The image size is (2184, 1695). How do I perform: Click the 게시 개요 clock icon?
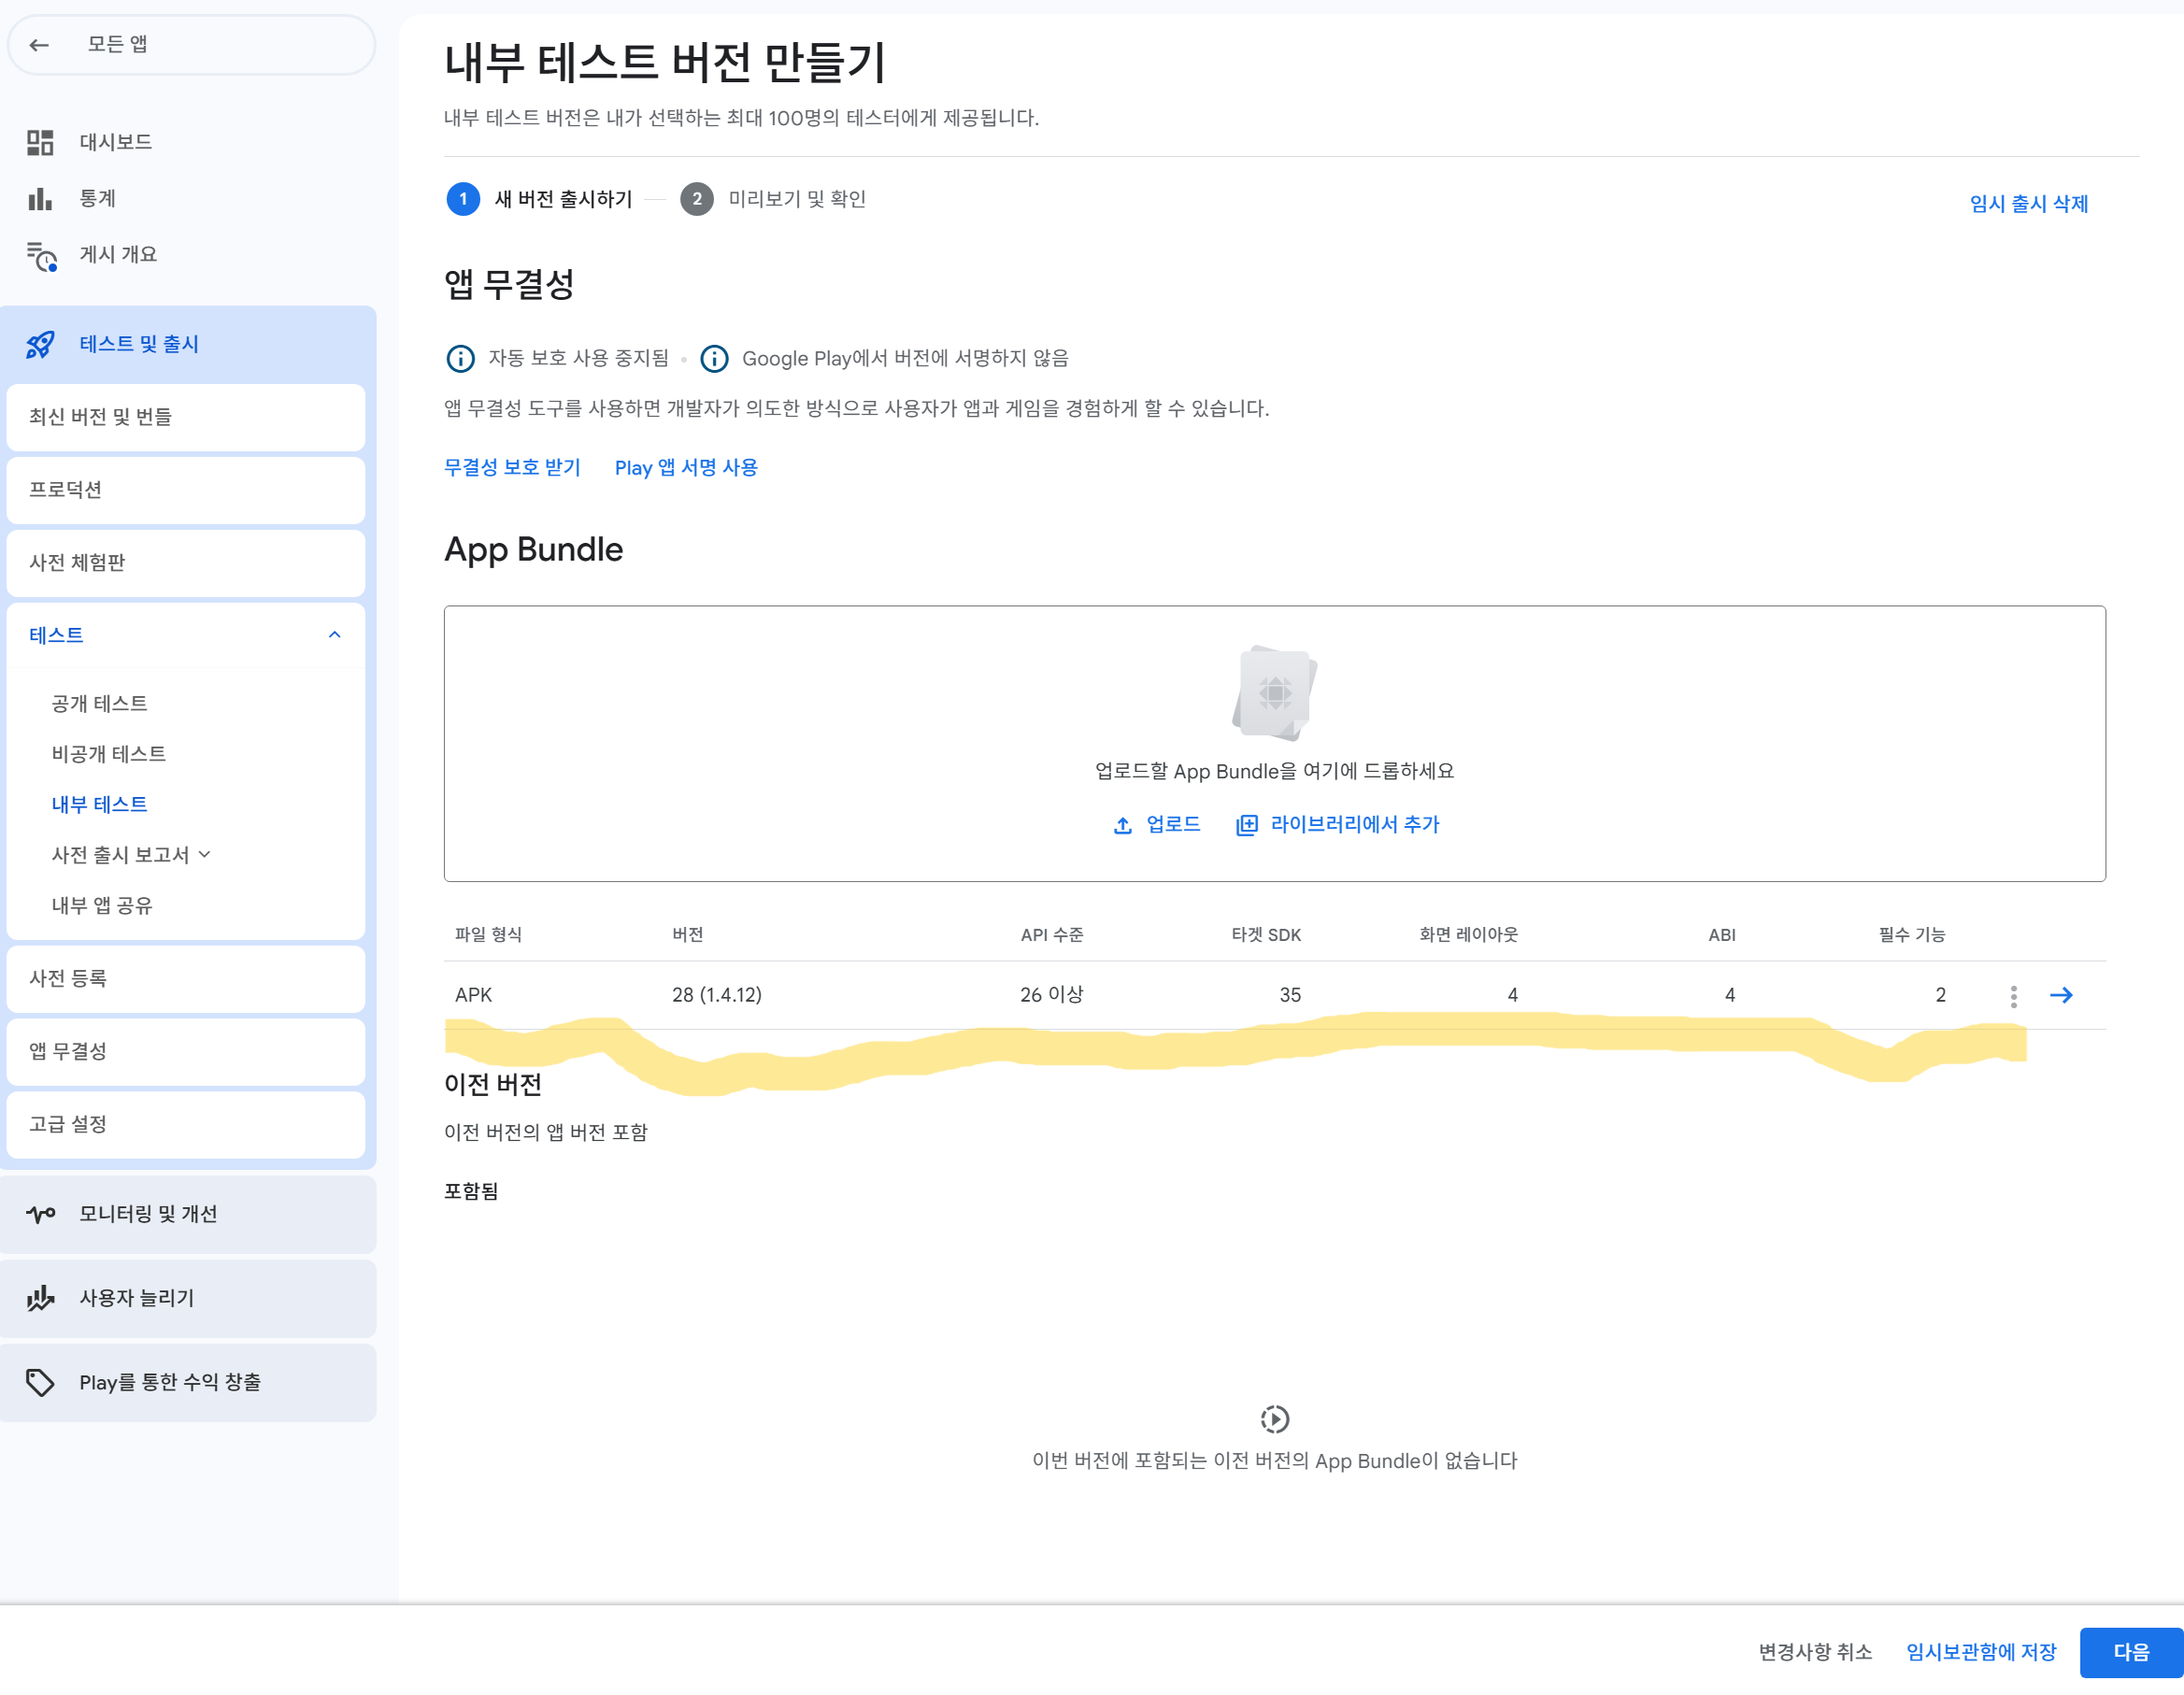(41, 256)
